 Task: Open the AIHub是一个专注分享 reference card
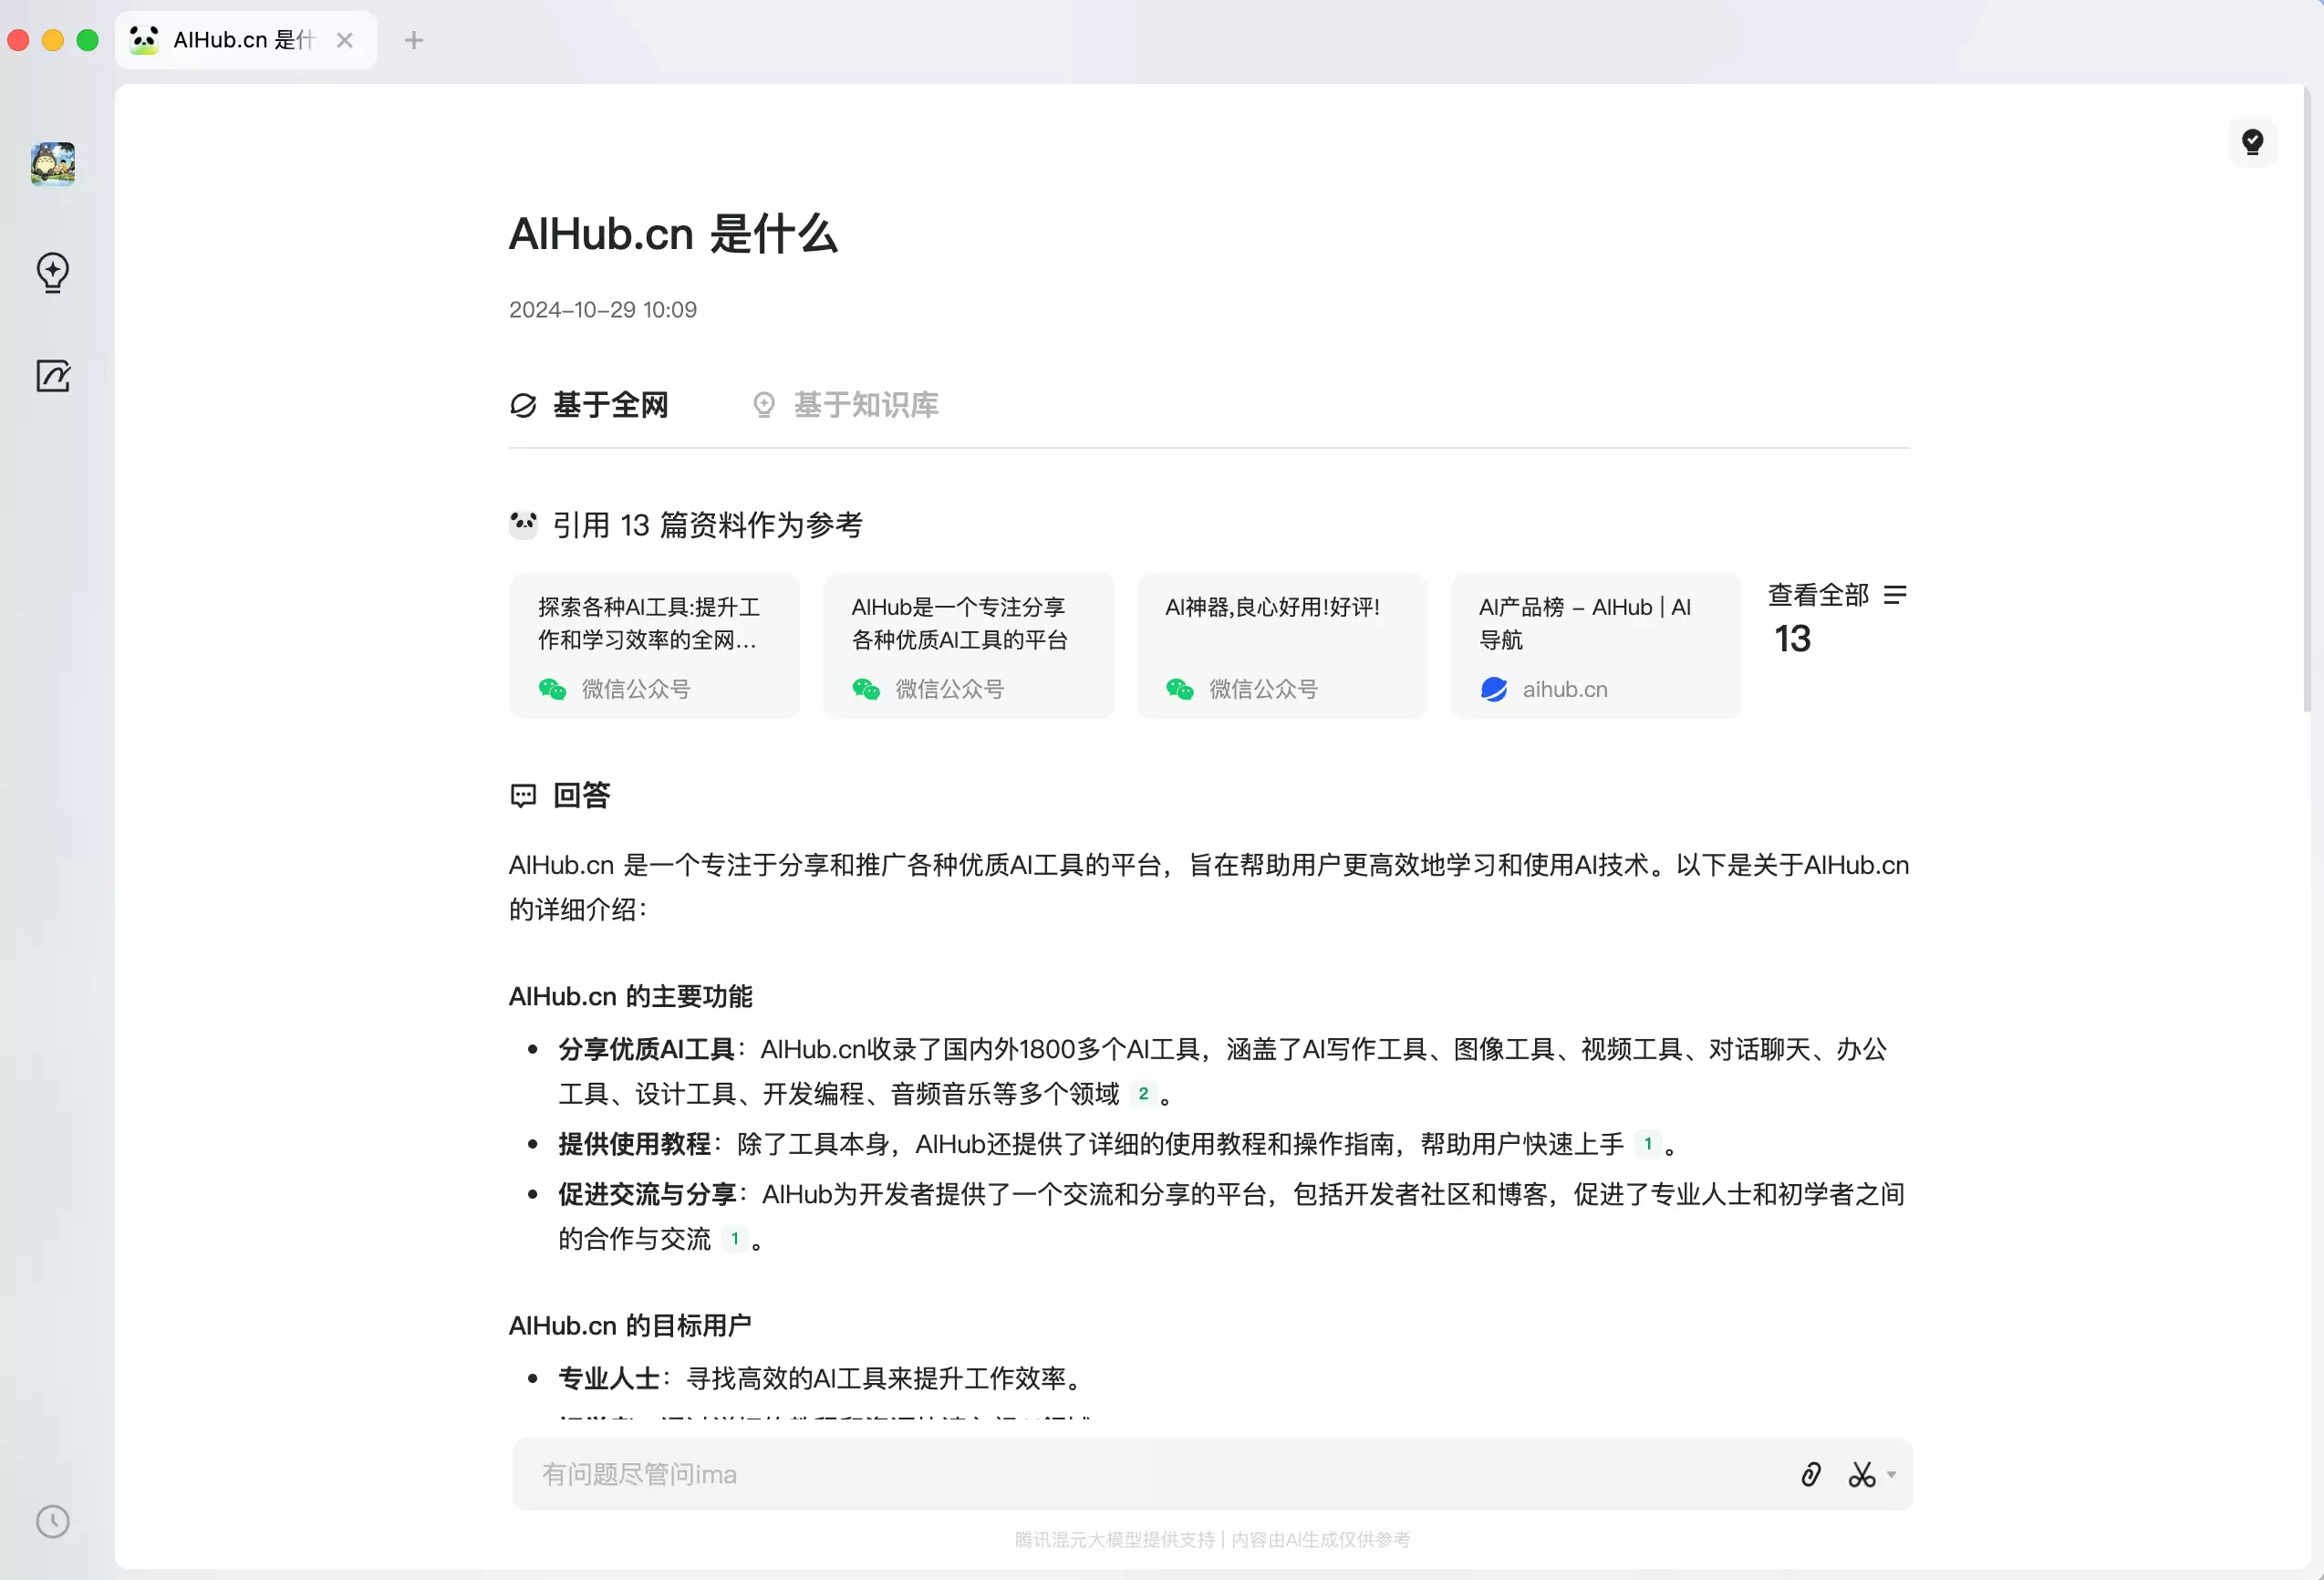pyautogui.click(x=968, y=646)
